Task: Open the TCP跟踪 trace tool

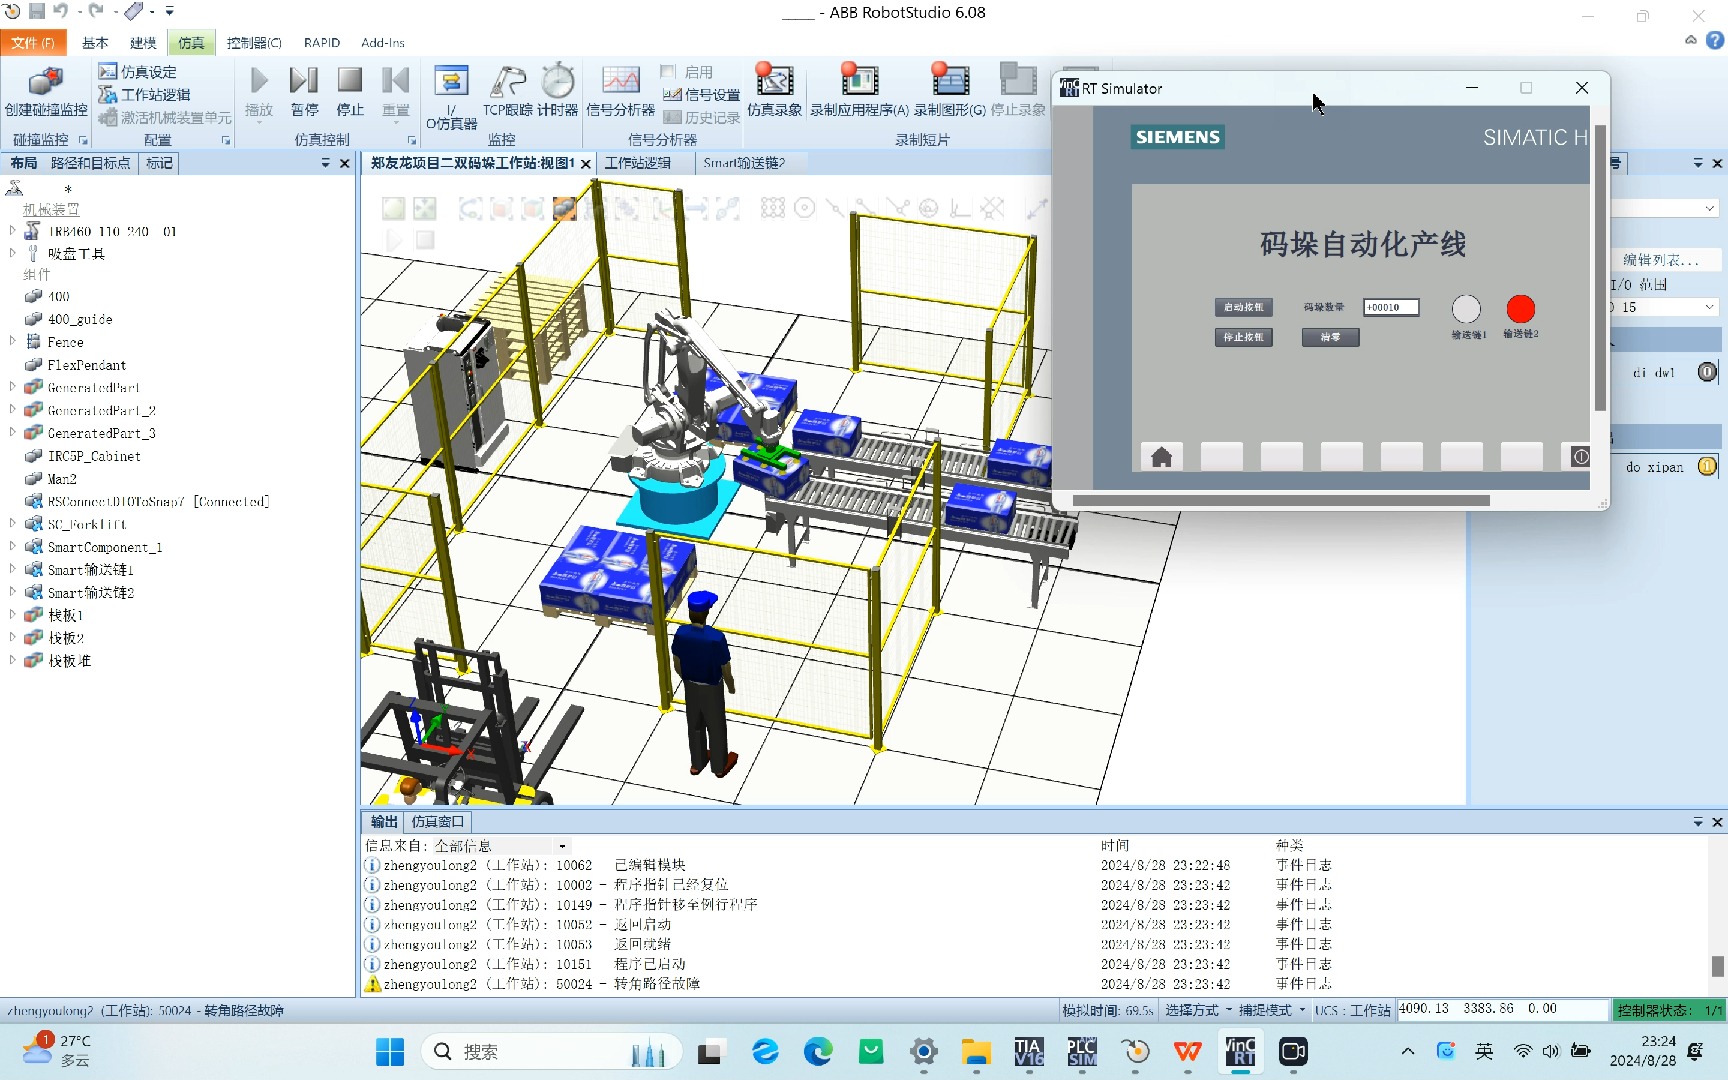Action: click(x=507, y=91)
